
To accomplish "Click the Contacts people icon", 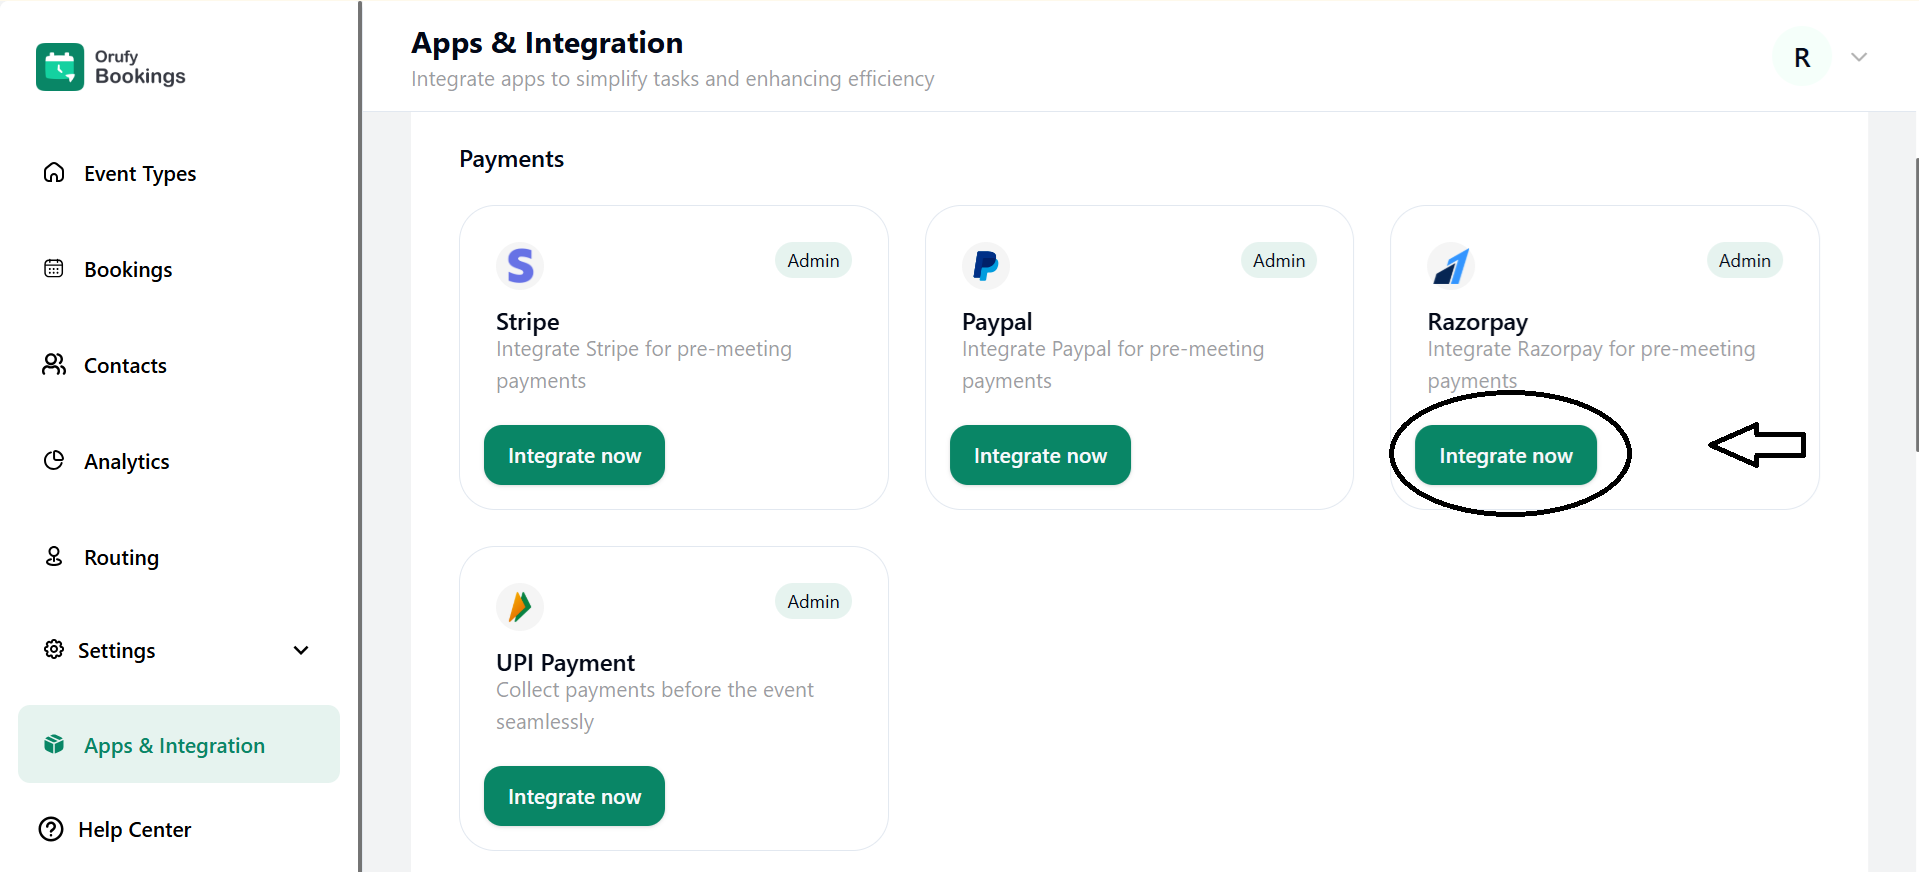I will 54,364.
